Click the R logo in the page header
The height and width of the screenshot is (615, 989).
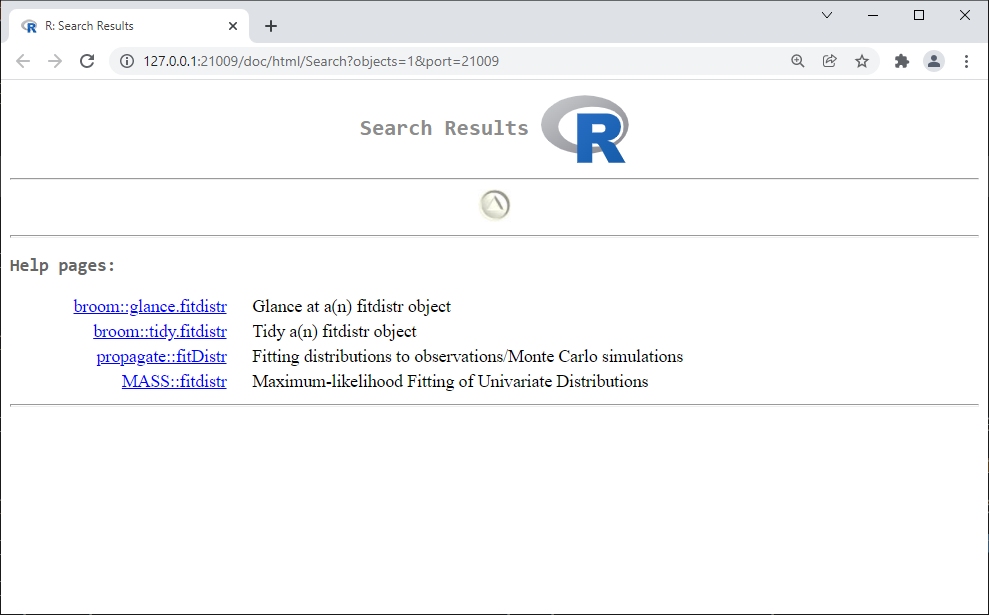[585, 129]
